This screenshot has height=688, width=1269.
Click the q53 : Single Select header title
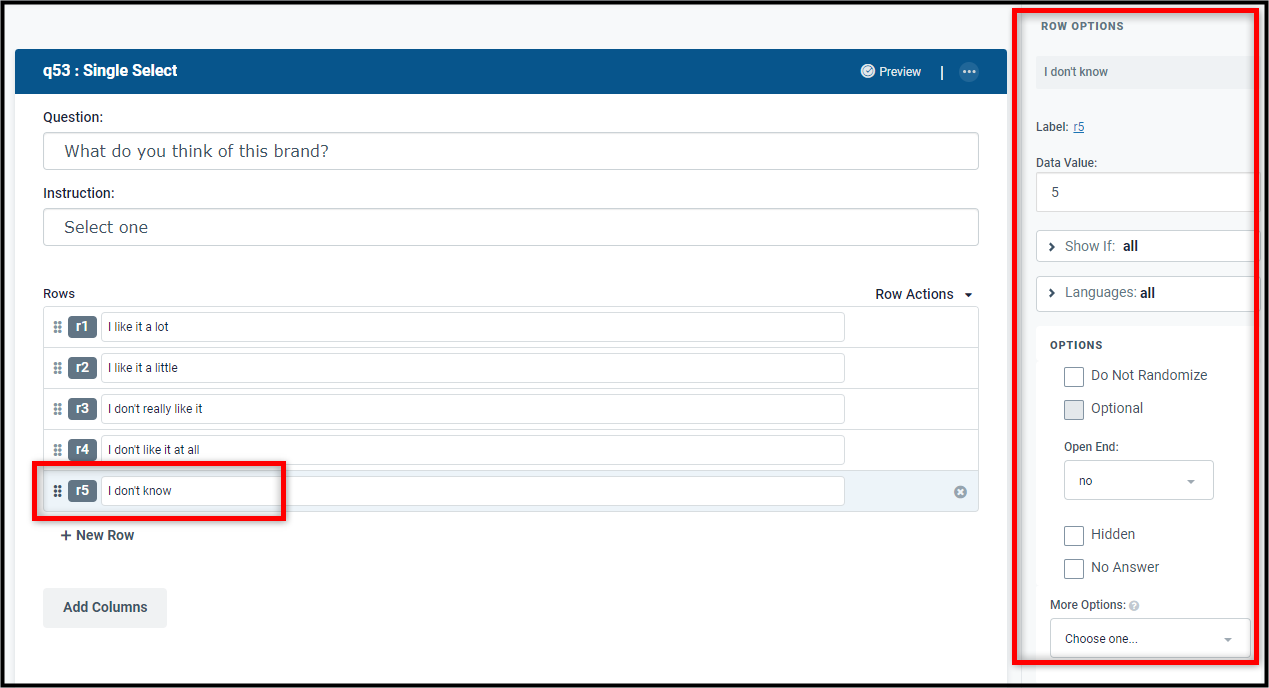110,71
